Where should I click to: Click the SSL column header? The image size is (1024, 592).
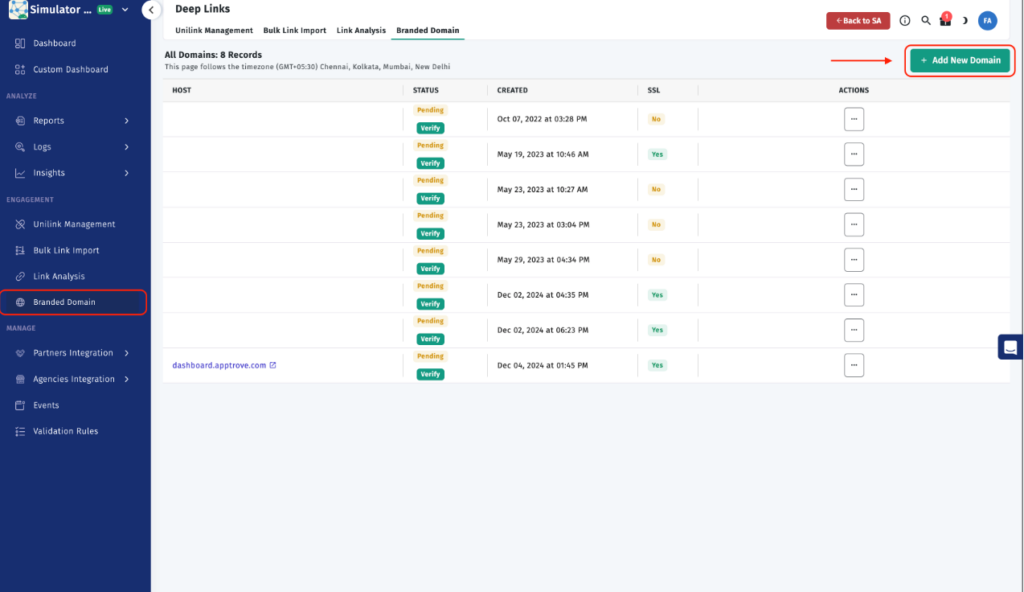coord(654,90)
